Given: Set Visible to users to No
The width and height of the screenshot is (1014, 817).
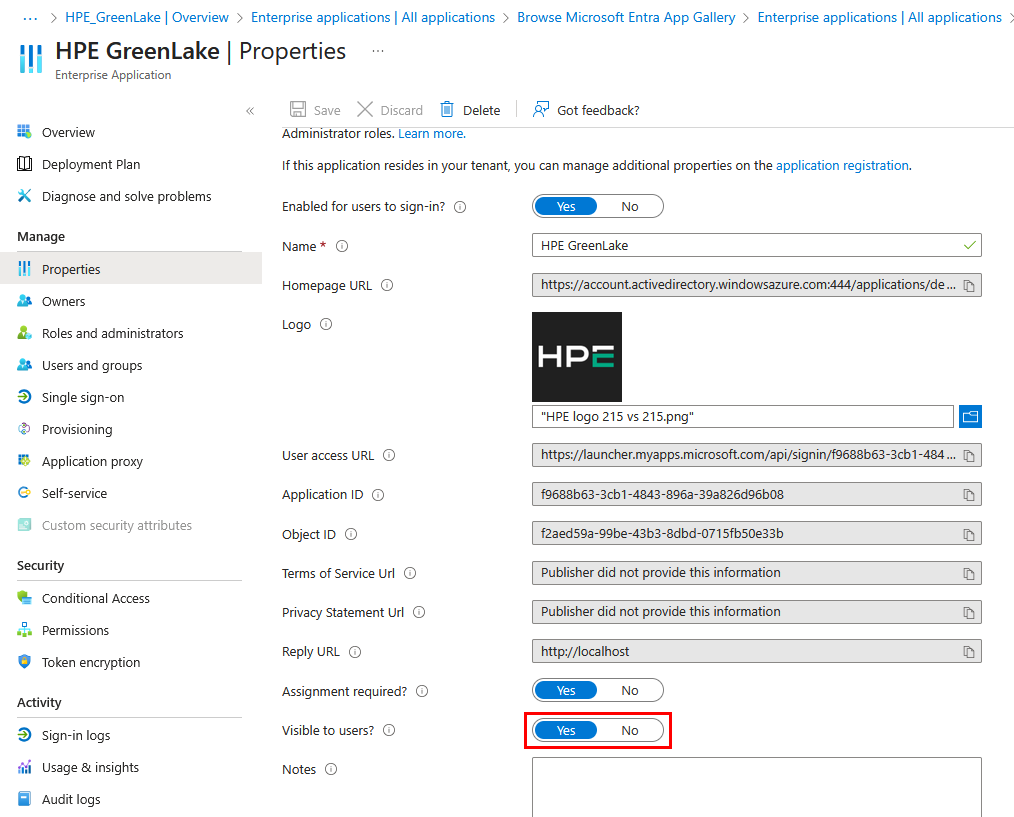Looking at the screenshot, I should [x=630, y=730].
